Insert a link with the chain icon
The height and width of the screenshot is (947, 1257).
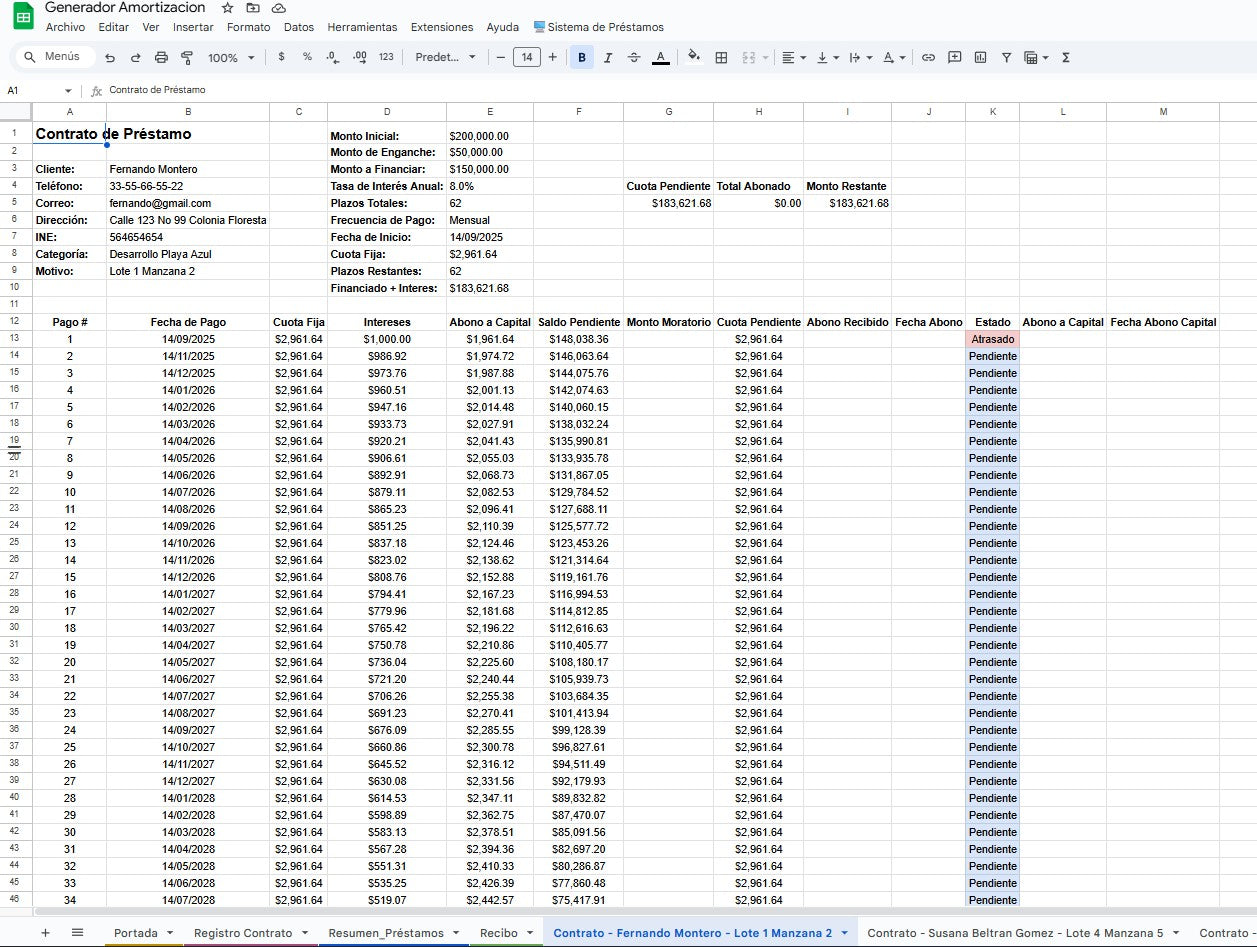[x=930, y=57]
